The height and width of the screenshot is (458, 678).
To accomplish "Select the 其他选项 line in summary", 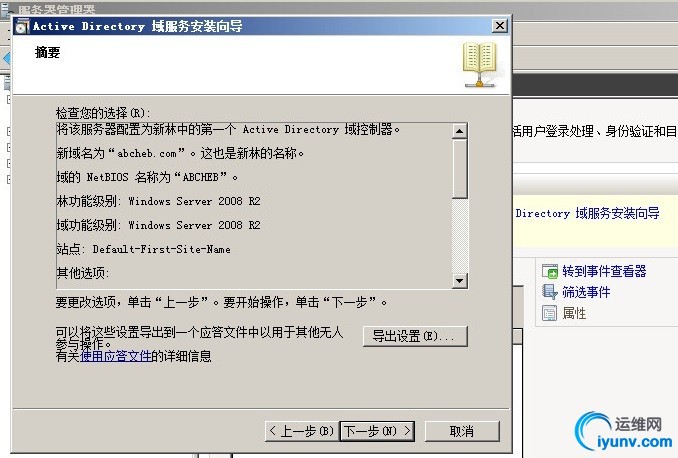I will pyautogui.click(x=83, y=273).
